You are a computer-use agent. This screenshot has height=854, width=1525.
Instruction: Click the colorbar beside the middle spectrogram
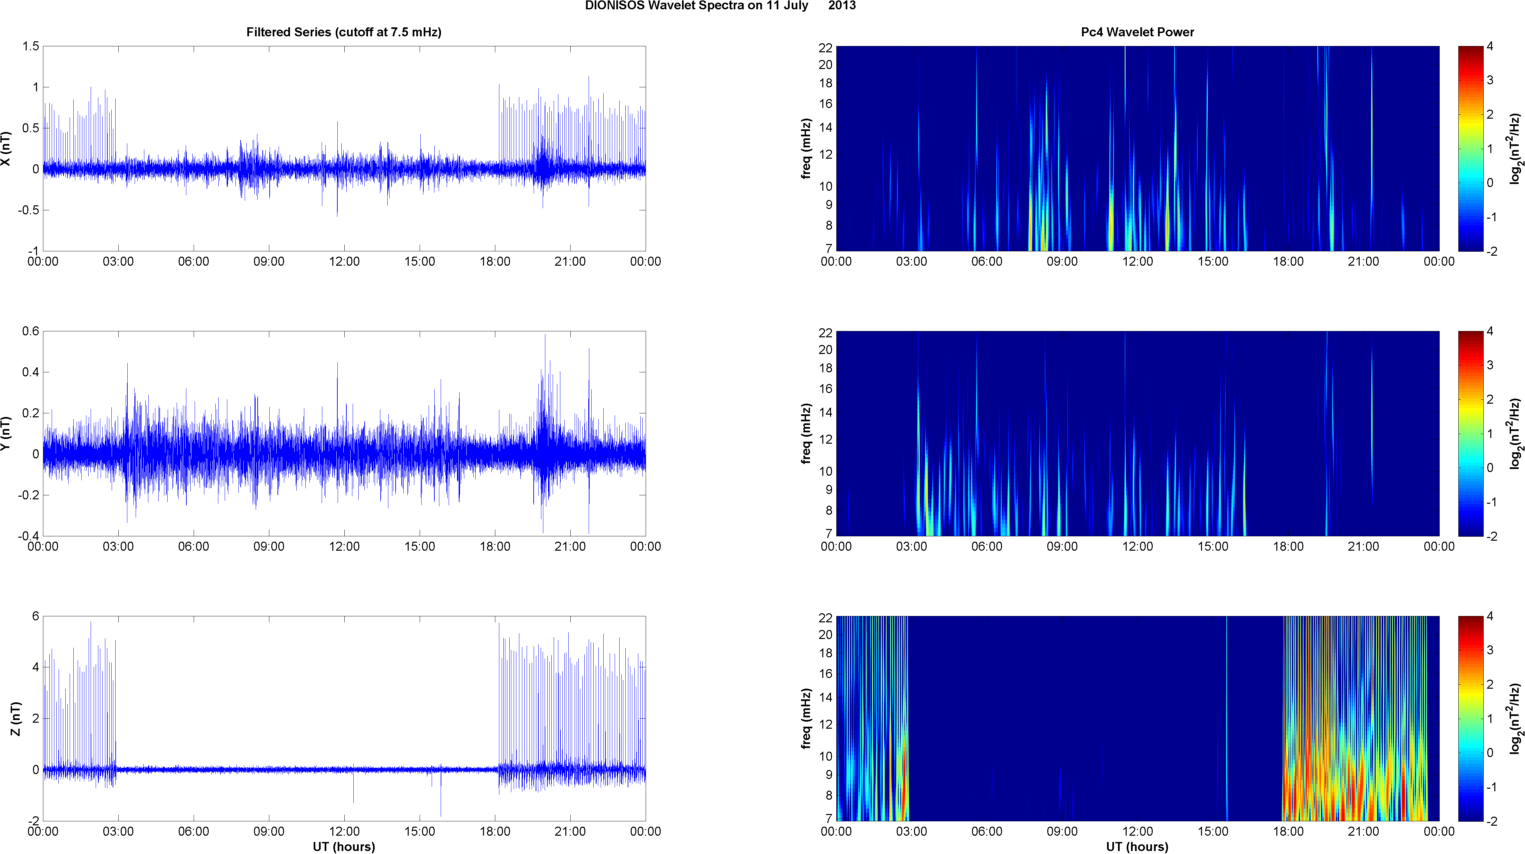pyautogui.click(x=1470, y=434)
